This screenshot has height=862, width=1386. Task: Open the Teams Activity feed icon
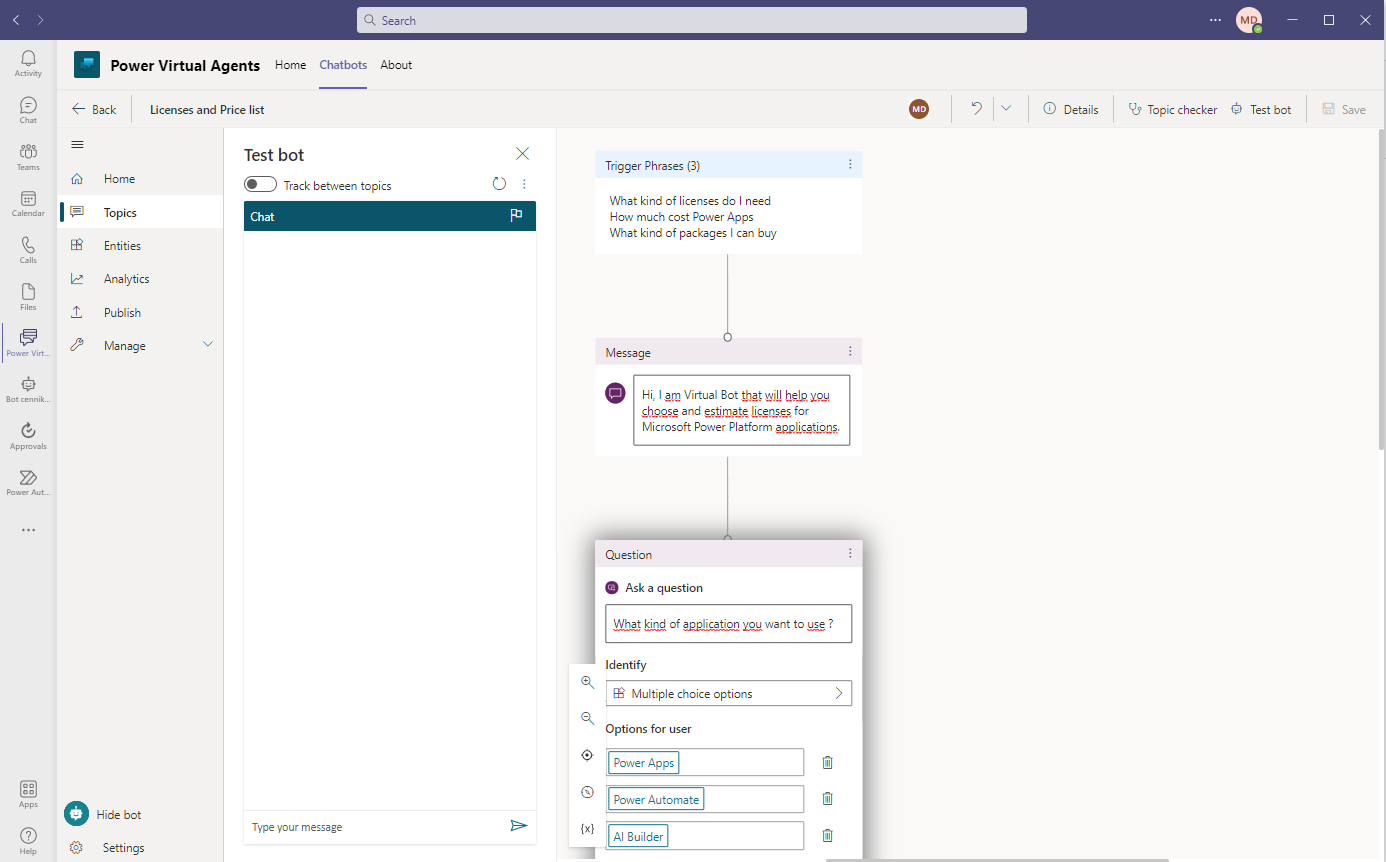point(28,63)
